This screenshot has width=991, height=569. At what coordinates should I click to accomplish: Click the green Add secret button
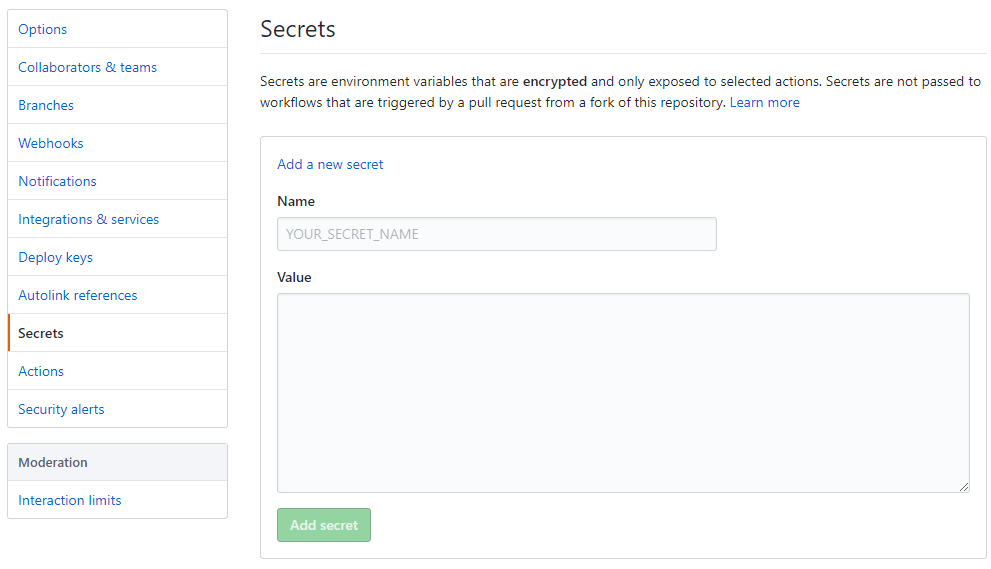tap(324, 525)
